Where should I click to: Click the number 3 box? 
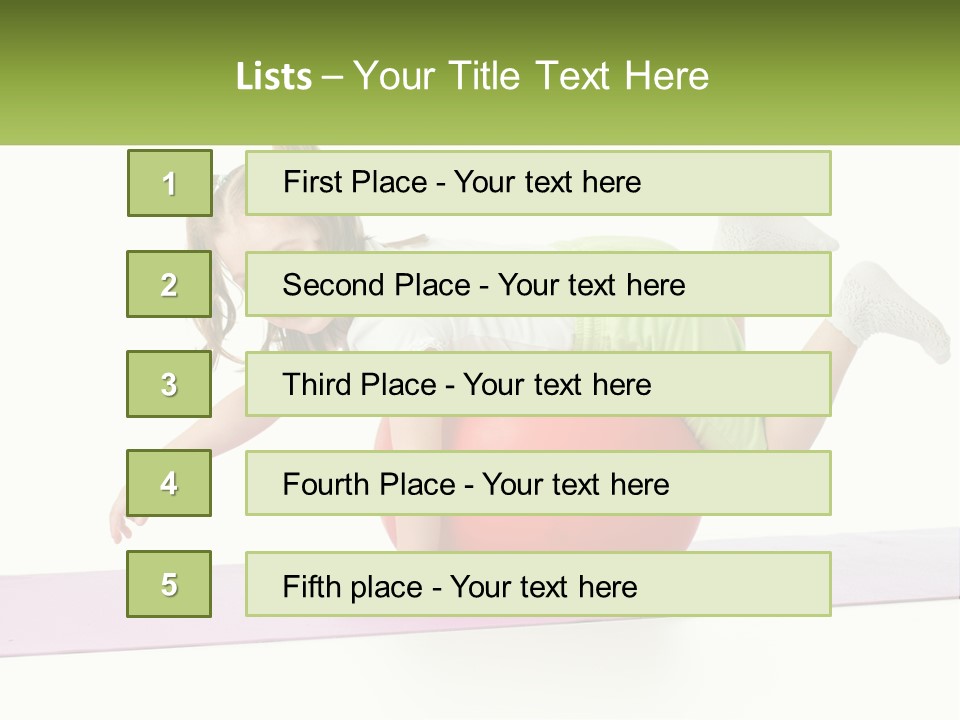pos(169,384)
